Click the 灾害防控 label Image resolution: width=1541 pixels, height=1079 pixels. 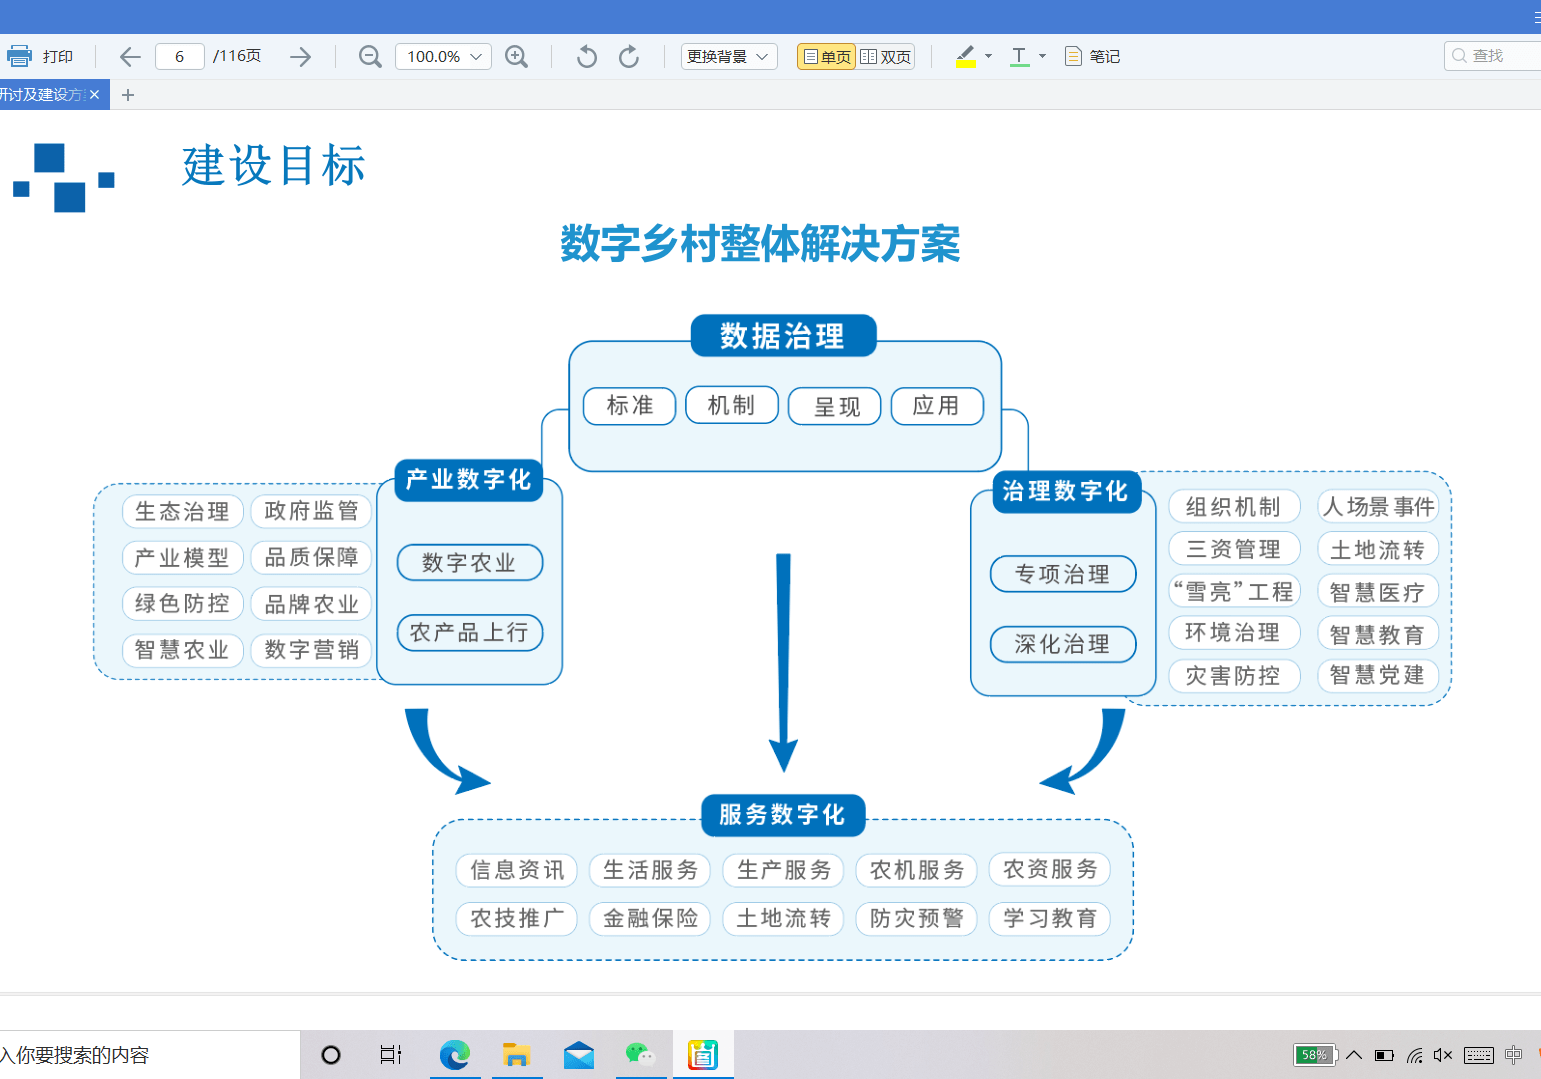(x=1234, y=676)
